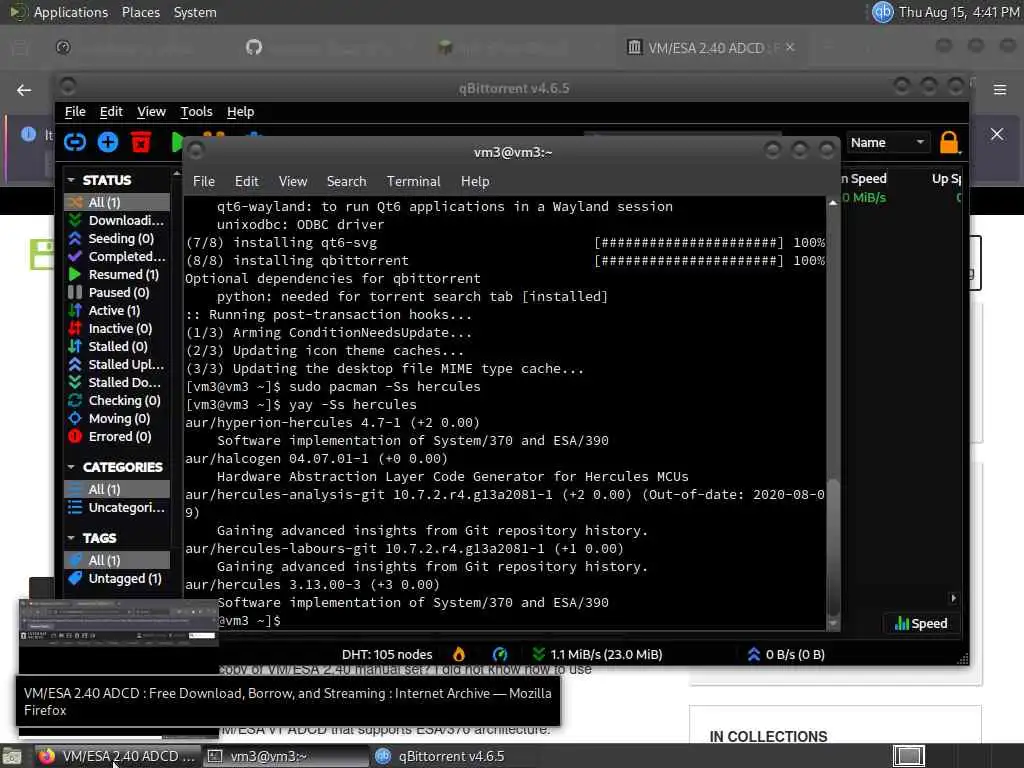Screen dimensions: 1024x768
Task: Click the Speed graph tab button
Action: [x=921, y=624]
